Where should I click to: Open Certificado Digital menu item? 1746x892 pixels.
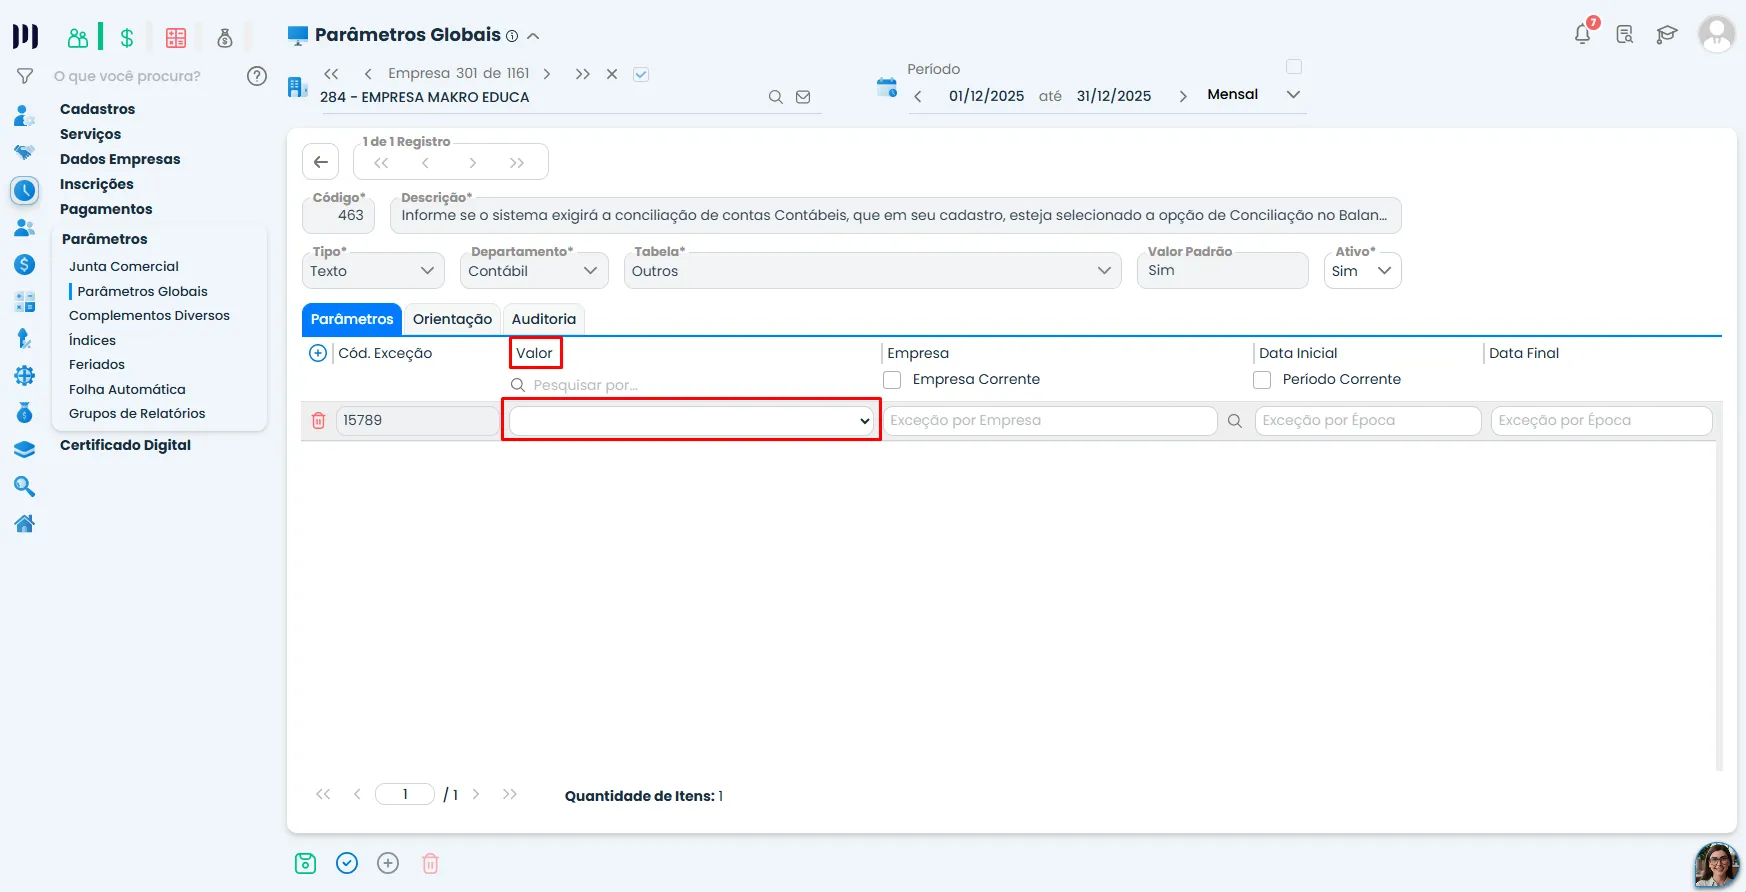125,445
